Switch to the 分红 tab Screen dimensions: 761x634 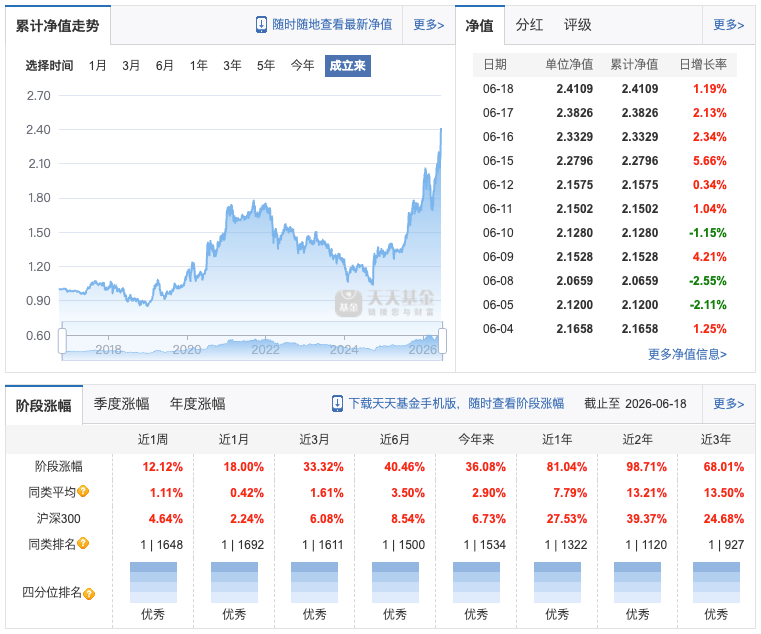(529, 25)
